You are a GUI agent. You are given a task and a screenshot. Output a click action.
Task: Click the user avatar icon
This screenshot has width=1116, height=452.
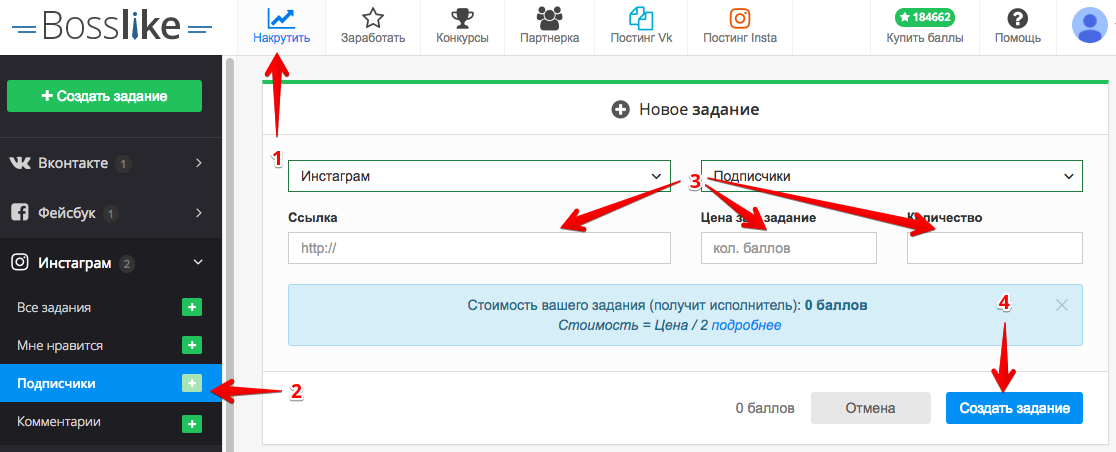pos(1090,26)
